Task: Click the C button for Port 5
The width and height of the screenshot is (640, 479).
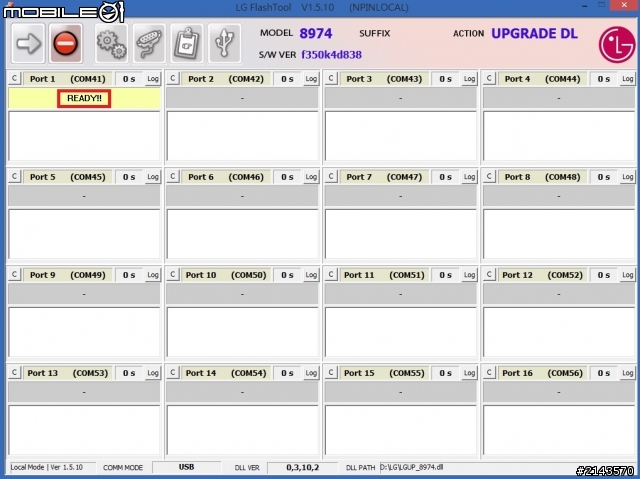Action: [x=14, y=176]
